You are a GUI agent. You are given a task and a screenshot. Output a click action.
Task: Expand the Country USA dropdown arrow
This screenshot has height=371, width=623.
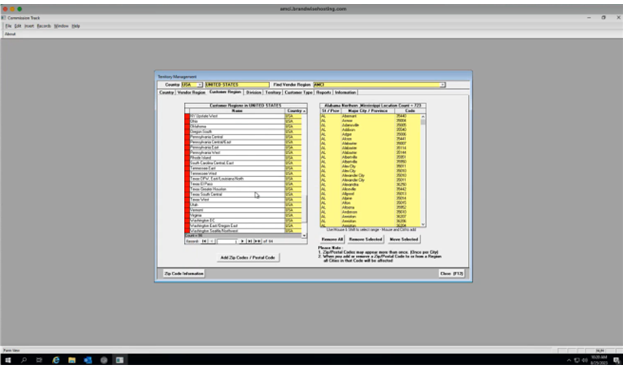pos(200,85)
